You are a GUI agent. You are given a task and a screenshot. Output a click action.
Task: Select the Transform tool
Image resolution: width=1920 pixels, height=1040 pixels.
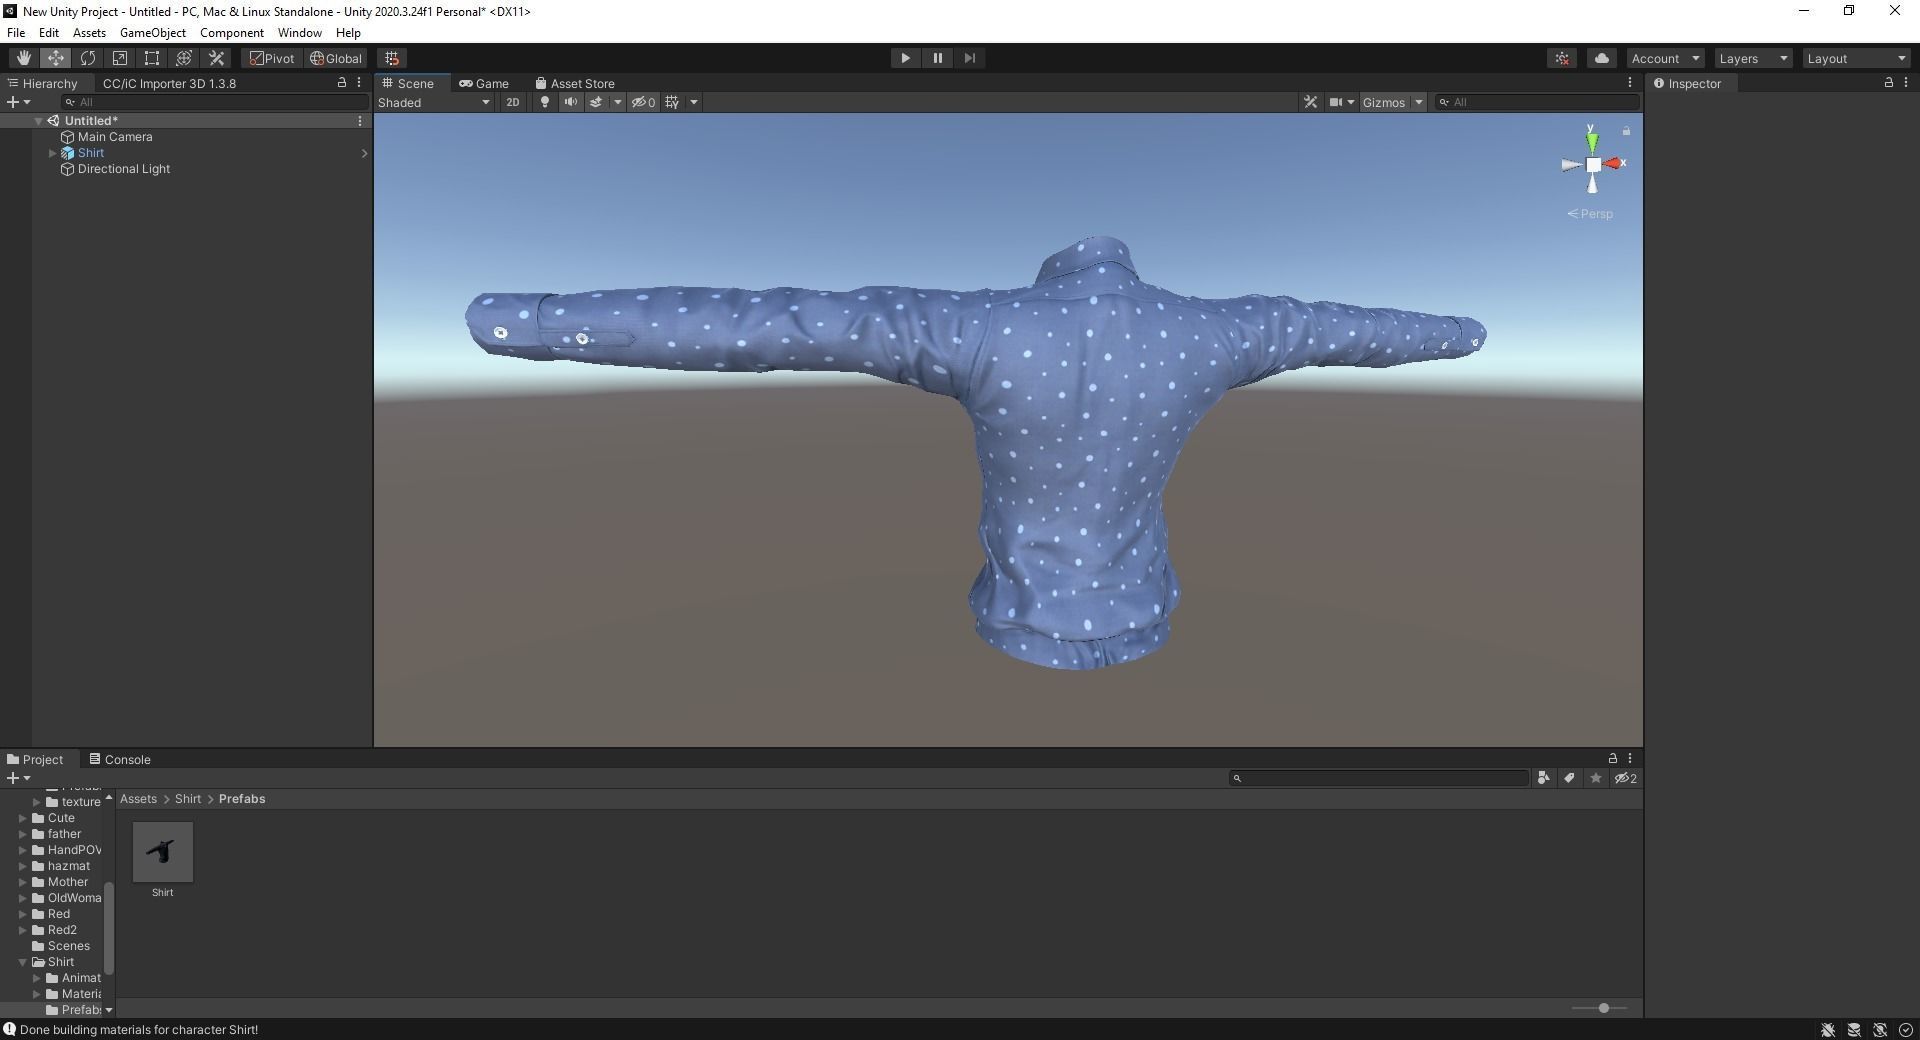click(x=184, y=58)
